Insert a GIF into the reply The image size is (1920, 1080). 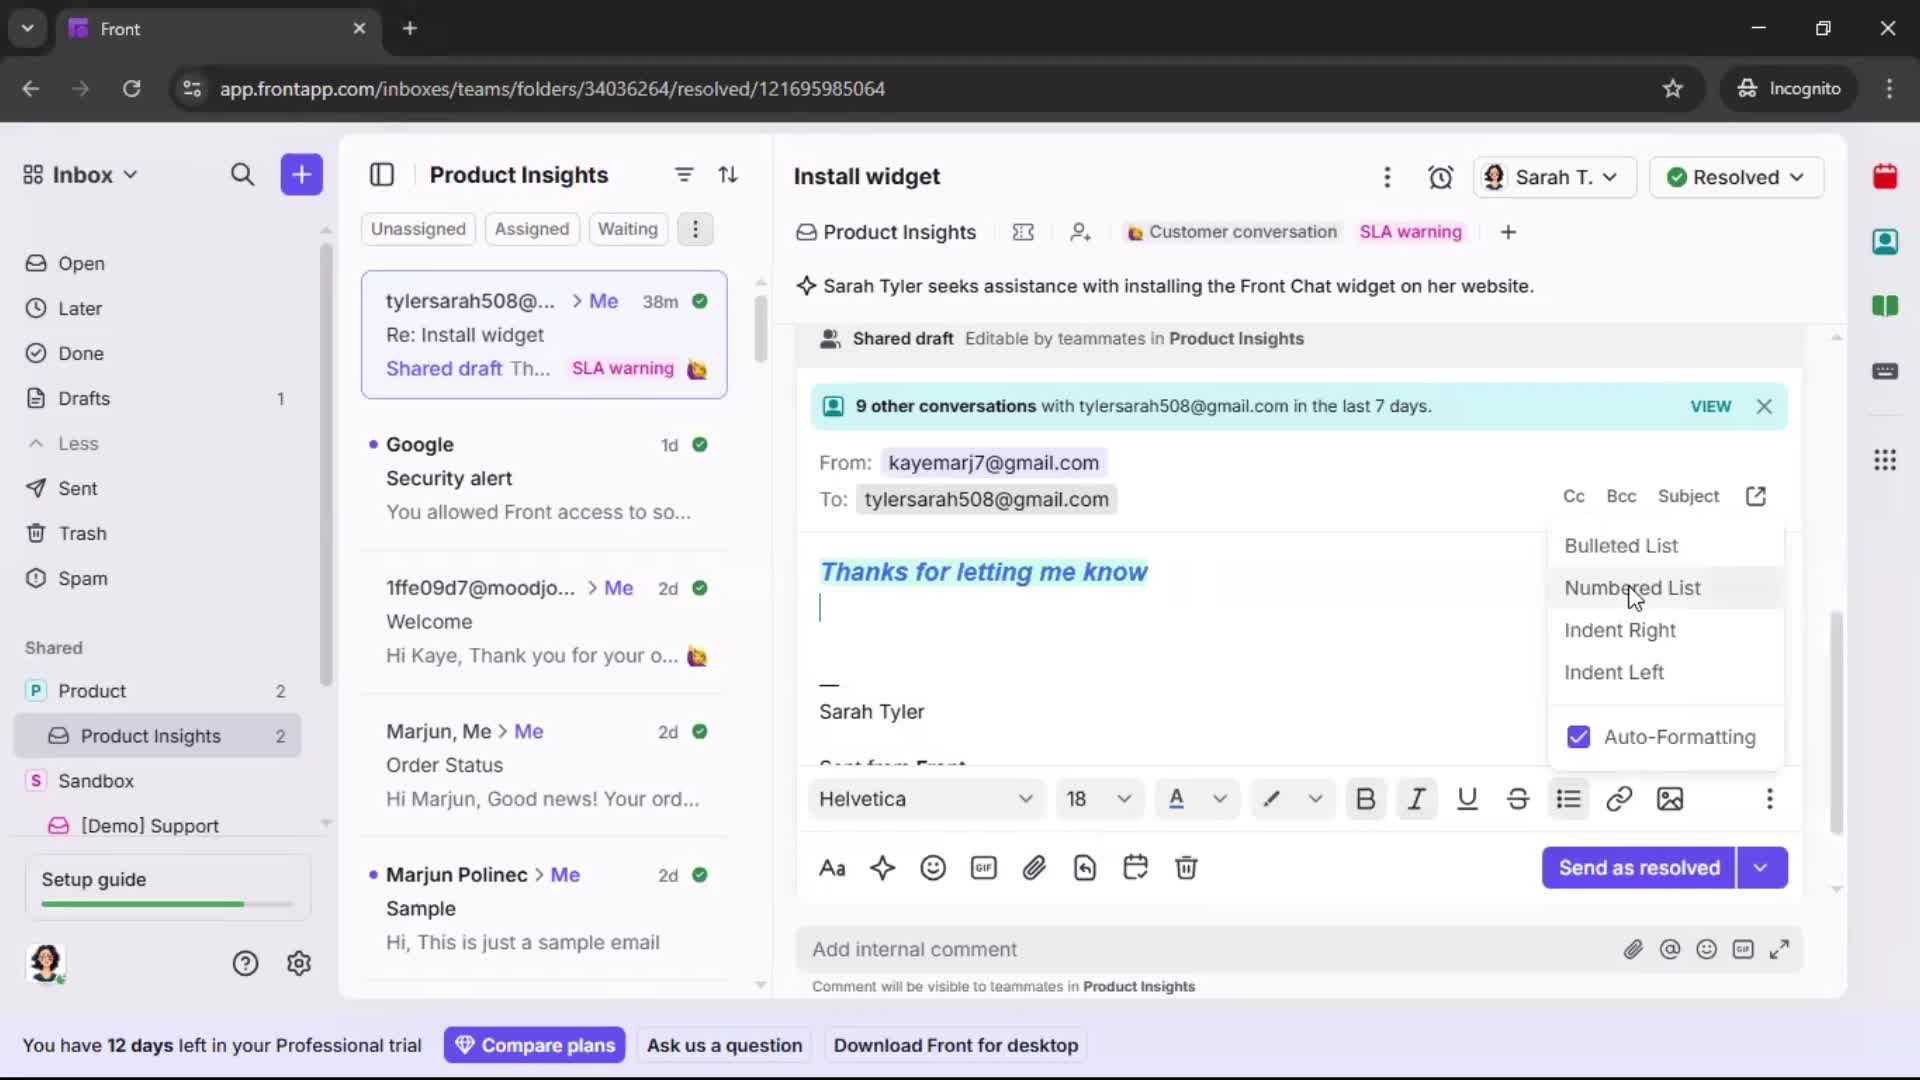tap(983, 868)
